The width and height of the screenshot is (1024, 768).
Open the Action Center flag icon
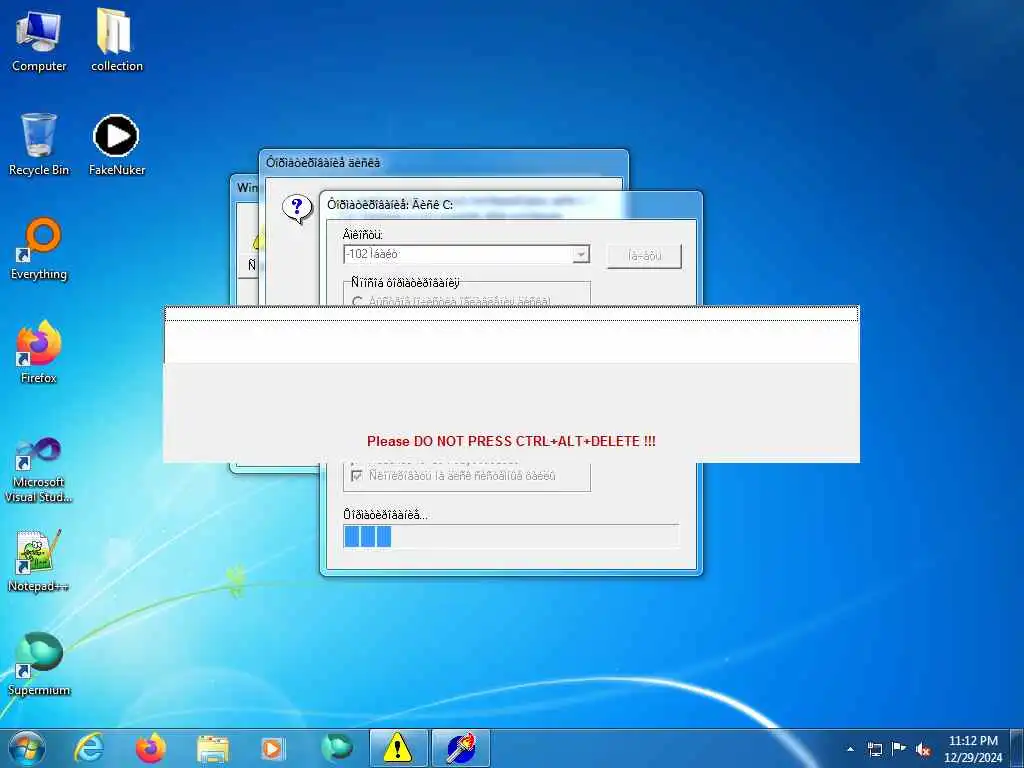899,749
